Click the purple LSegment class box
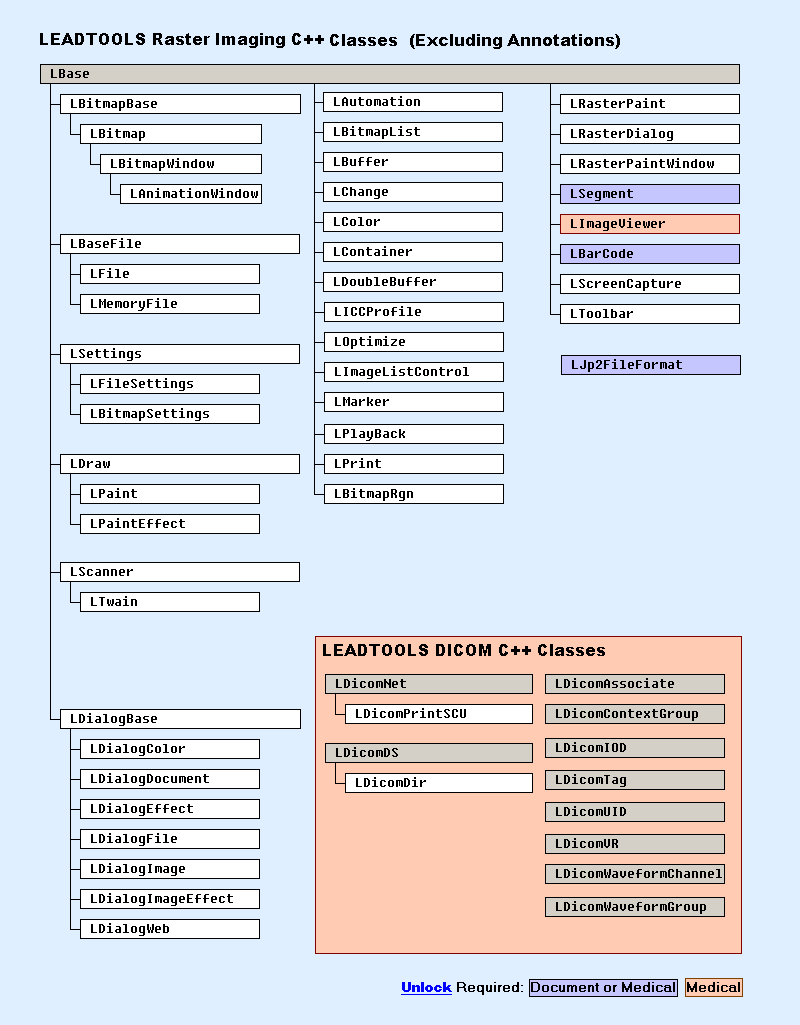800x1025 pixels. point(650,194)
